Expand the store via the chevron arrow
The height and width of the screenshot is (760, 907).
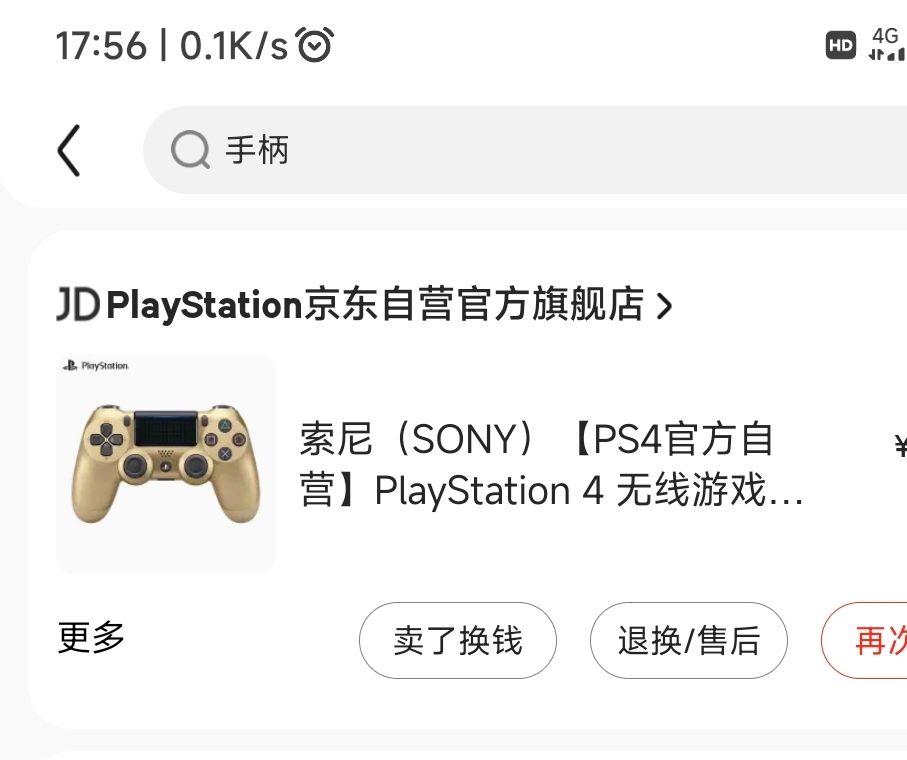pos(663,306)
